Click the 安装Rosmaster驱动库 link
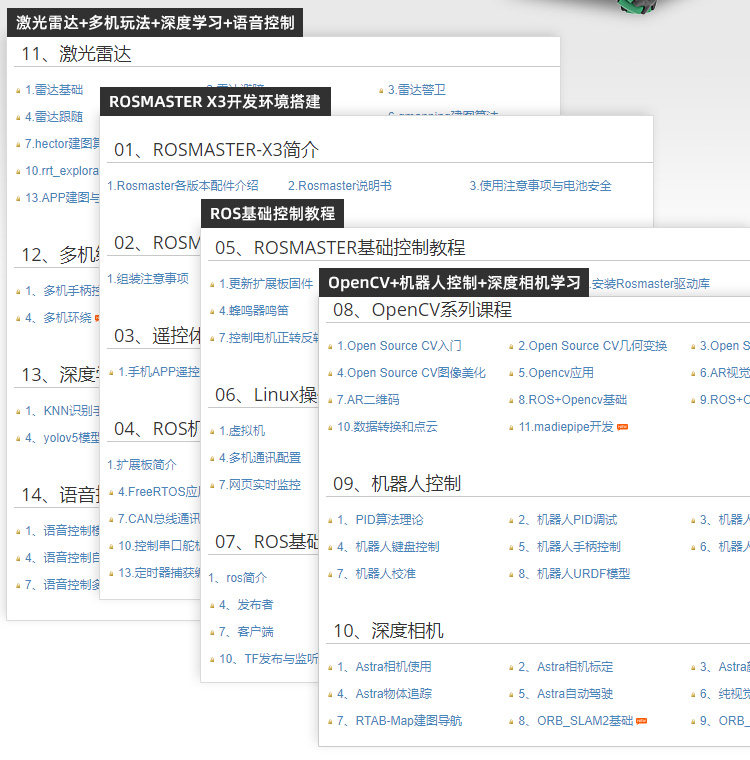750x760 pixels. pyautogui.click(x=651, y=284)
